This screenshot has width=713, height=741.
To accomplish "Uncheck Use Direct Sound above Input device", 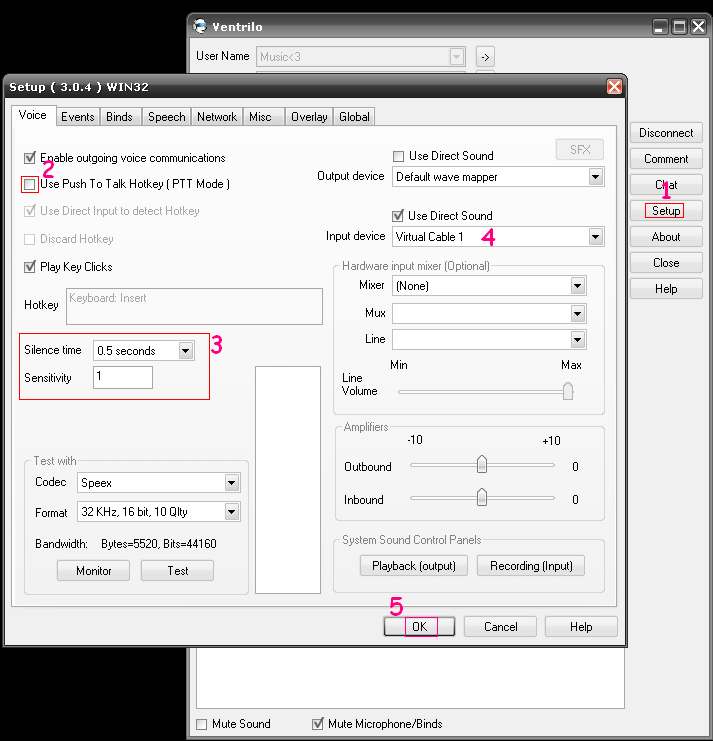I will click(x=398, y=216).
